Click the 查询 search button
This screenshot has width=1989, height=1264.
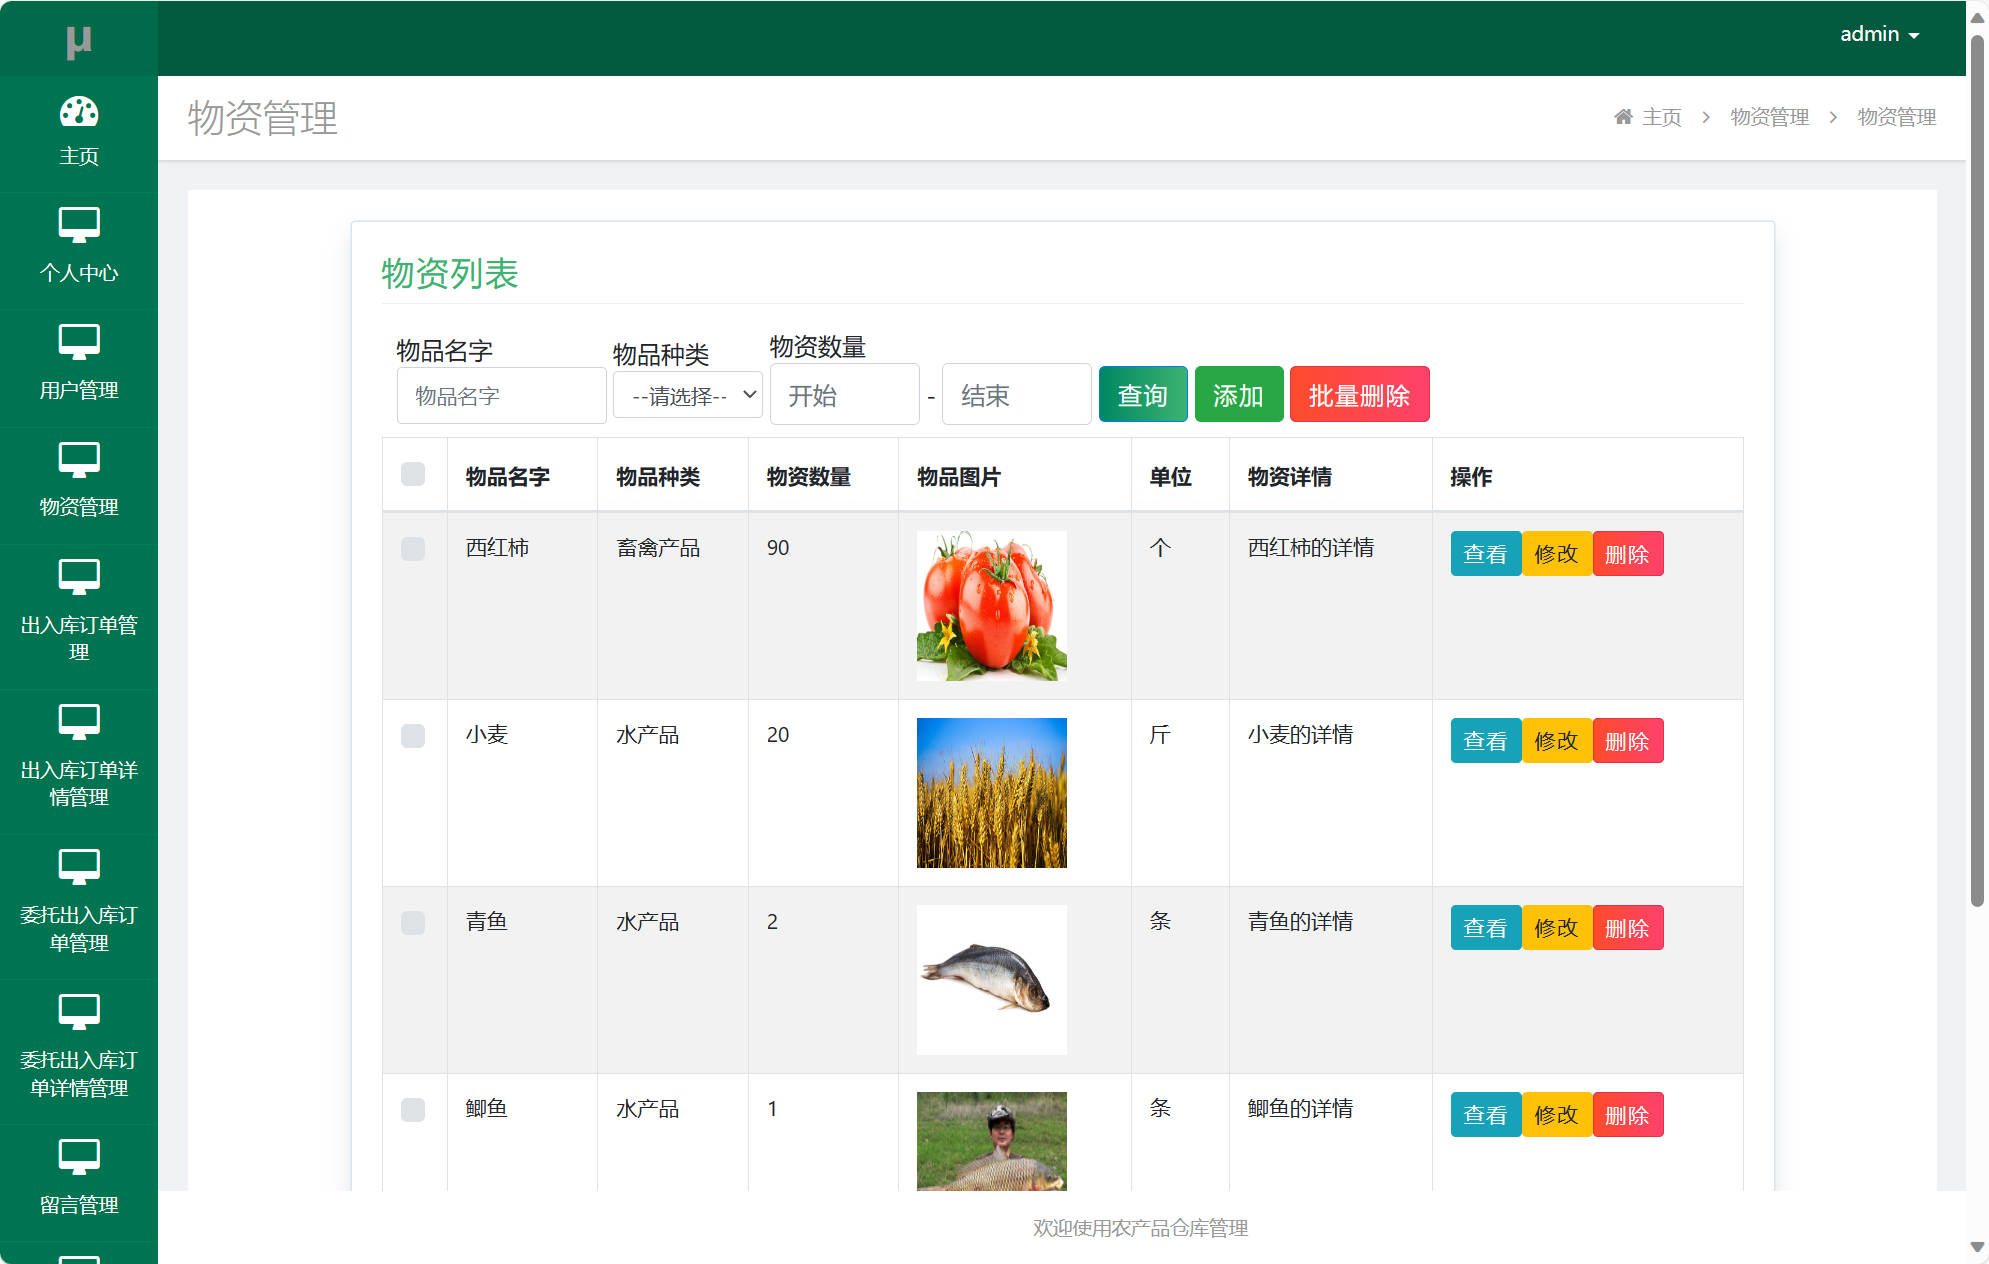click(1142, 394)
